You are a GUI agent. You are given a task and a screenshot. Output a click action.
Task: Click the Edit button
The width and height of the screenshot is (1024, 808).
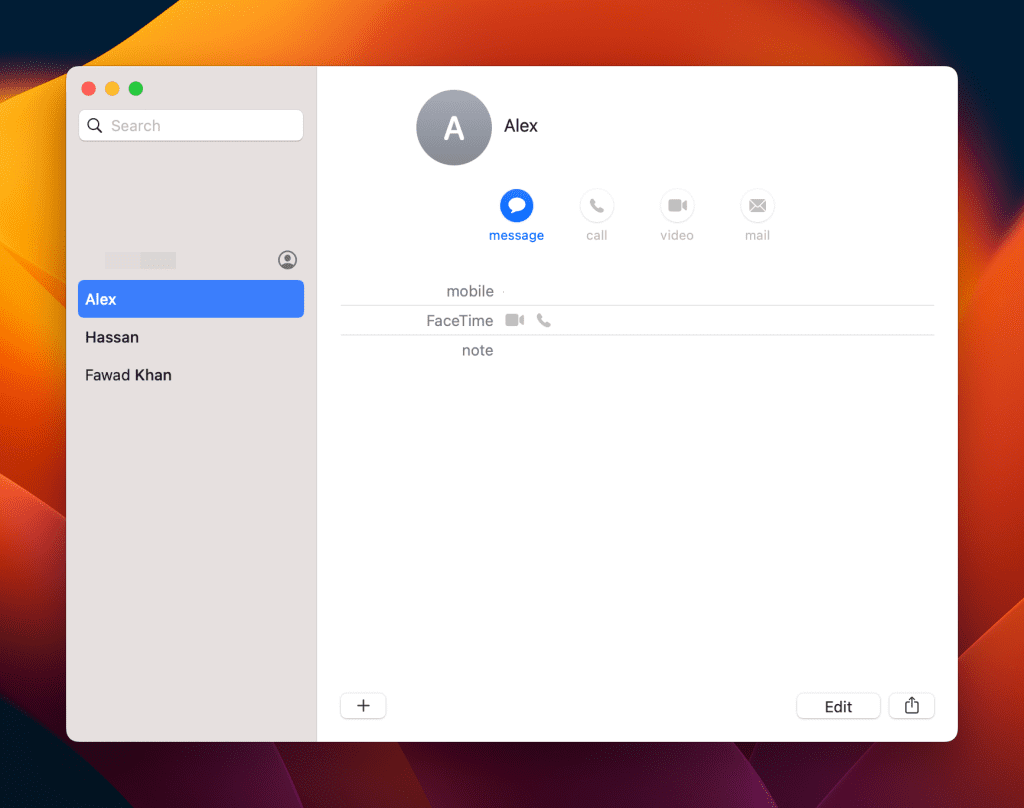[x=838, y=706]
